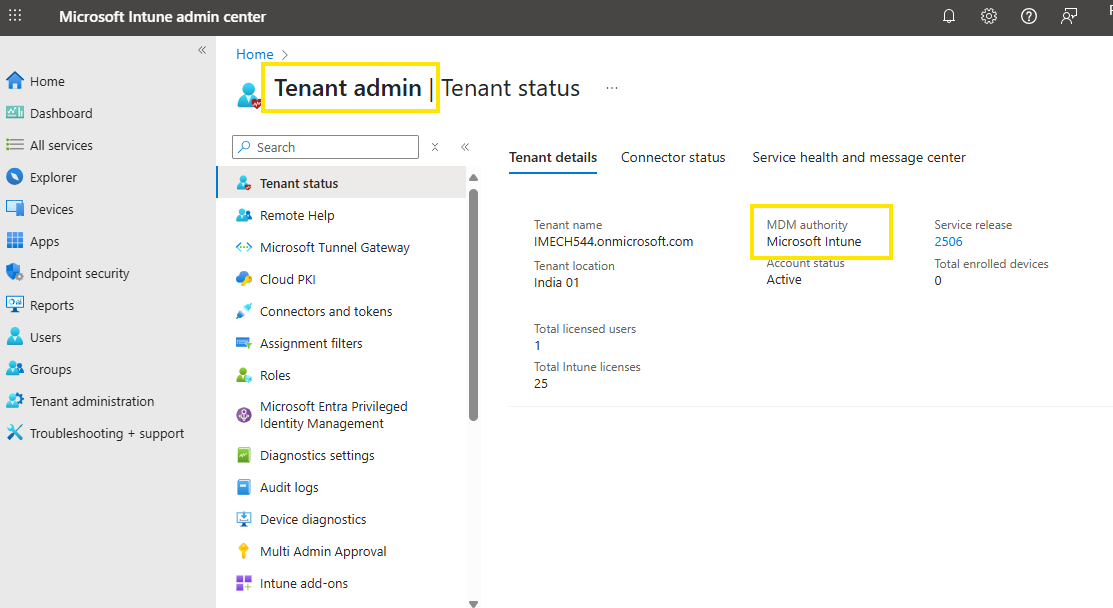The width and height of the screenshot is (1113, 608).
Task: Open the 2506 service release link
Action: click(x=948, y=241)
